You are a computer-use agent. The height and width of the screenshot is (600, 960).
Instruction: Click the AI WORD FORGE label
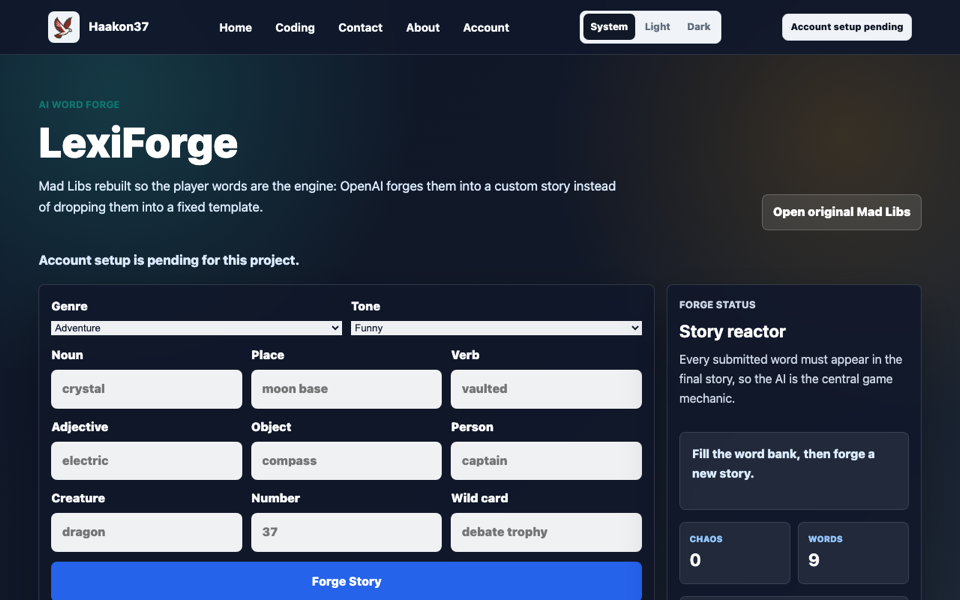(x=79, y=105)
